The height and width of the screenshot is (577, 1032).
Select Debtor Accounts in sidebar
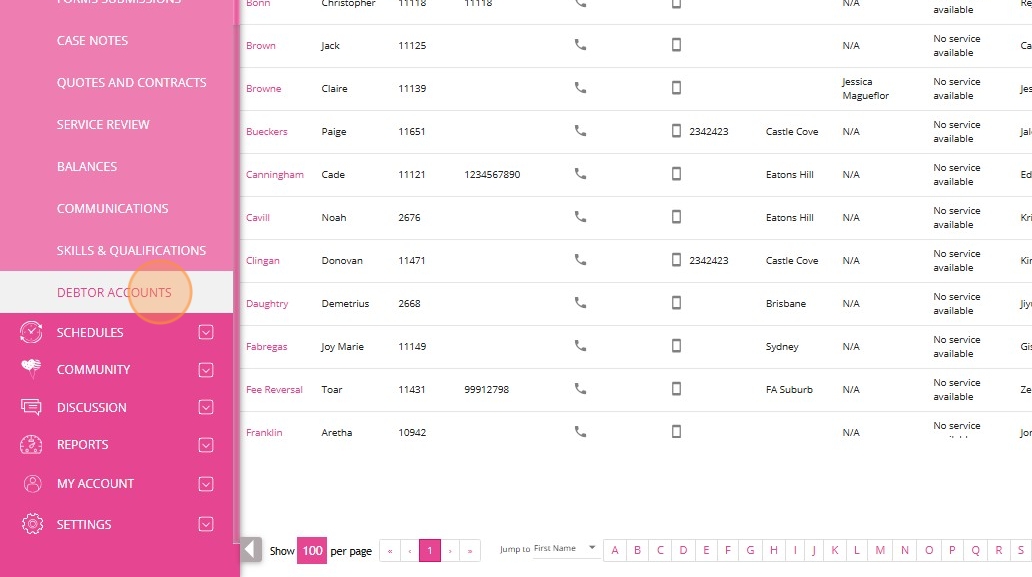click(x=114, y=292)
